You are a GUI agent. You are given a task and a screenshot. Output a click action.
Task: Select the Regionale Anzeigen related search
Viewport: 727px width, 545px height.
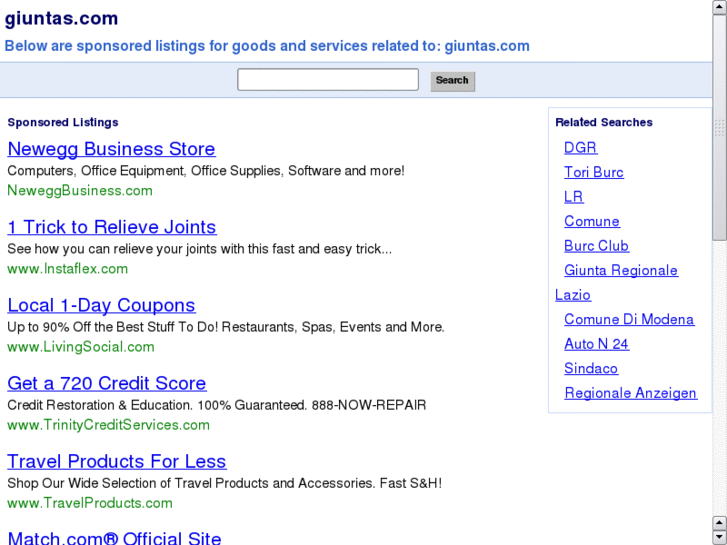coord(631,393)
